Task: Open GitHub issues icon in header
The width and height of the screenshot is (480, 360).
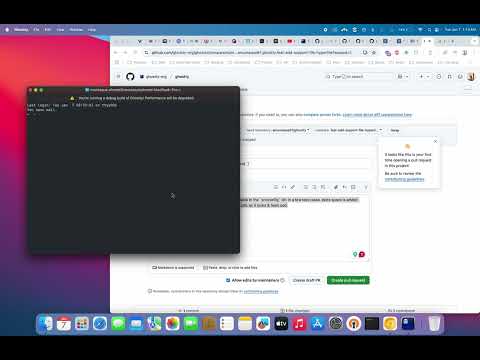Action: (x=439, y=77)
